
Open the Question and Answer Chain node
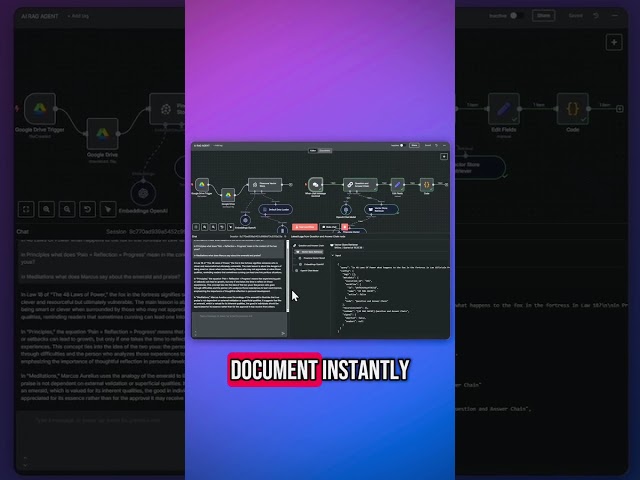360,184
